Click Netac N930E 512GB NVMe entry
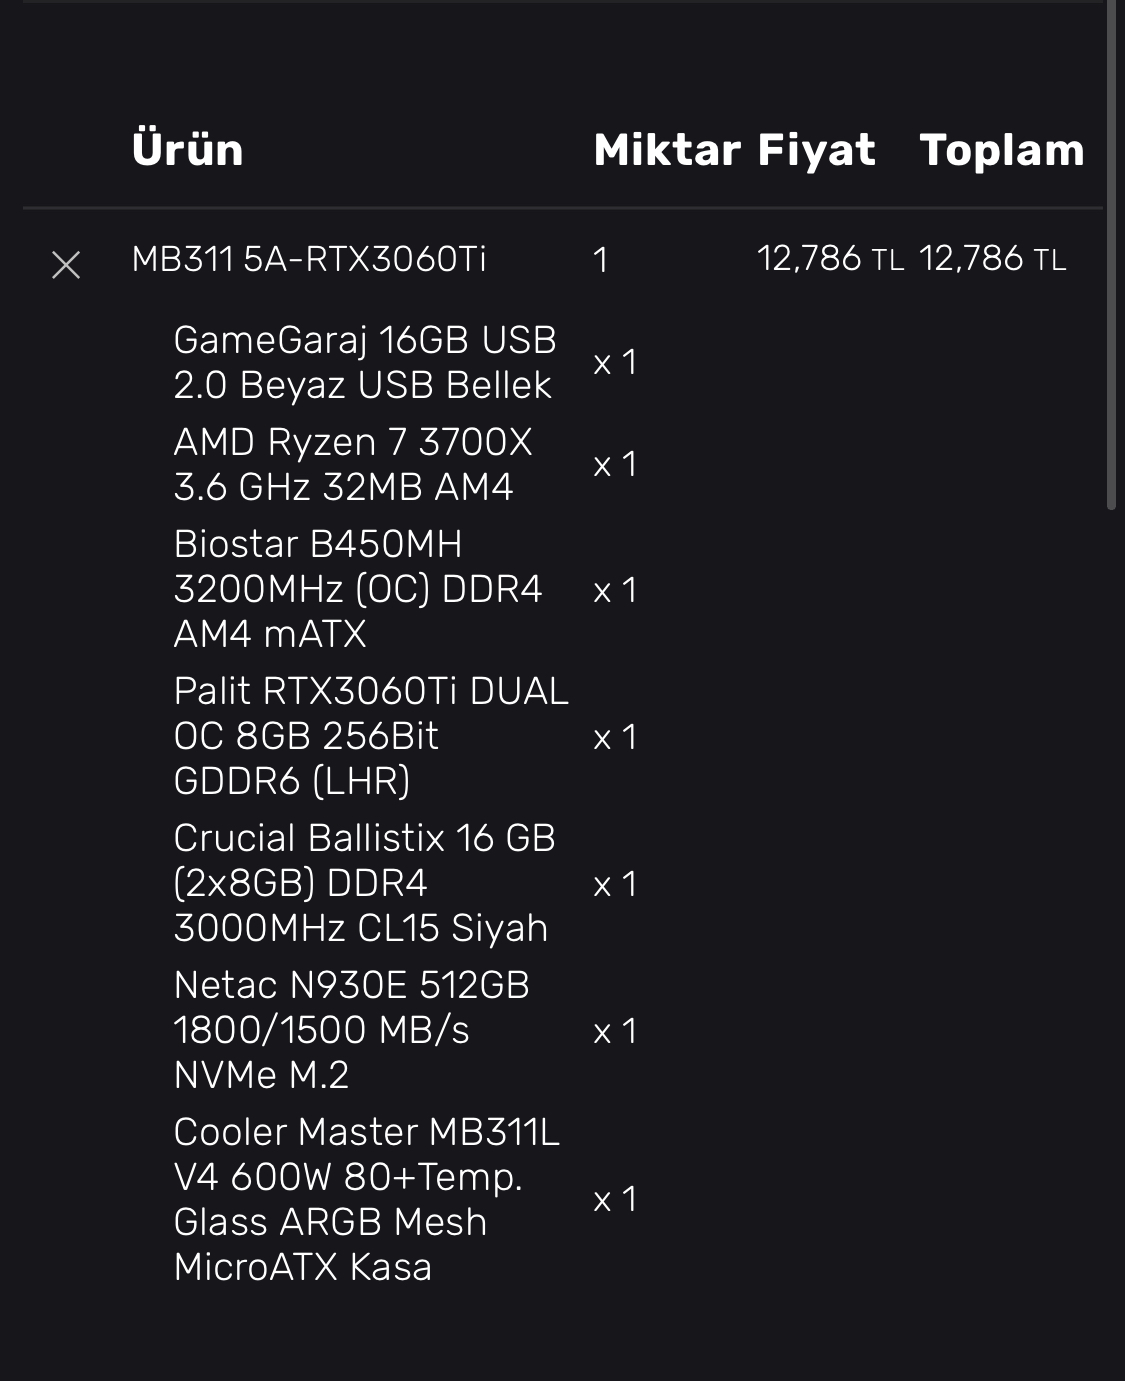Screen dimensions: 1125x1381 click(x=351, y=1030)
